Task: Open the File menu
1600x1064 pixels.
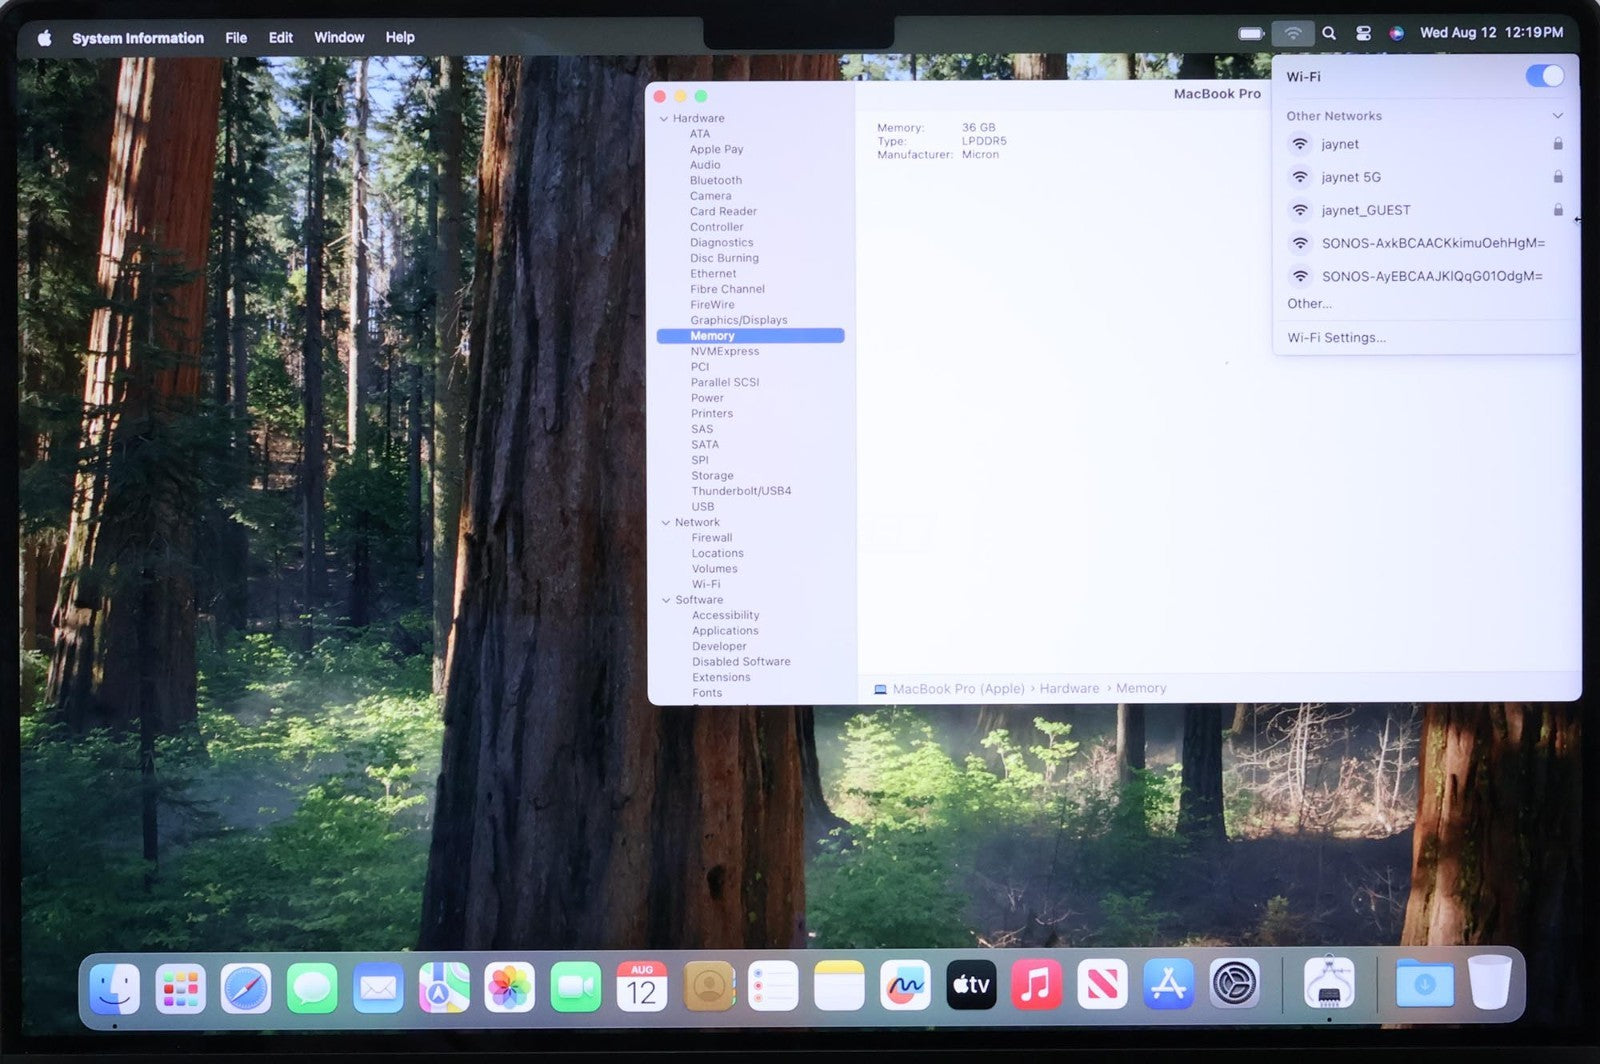Action: point(236,38)
